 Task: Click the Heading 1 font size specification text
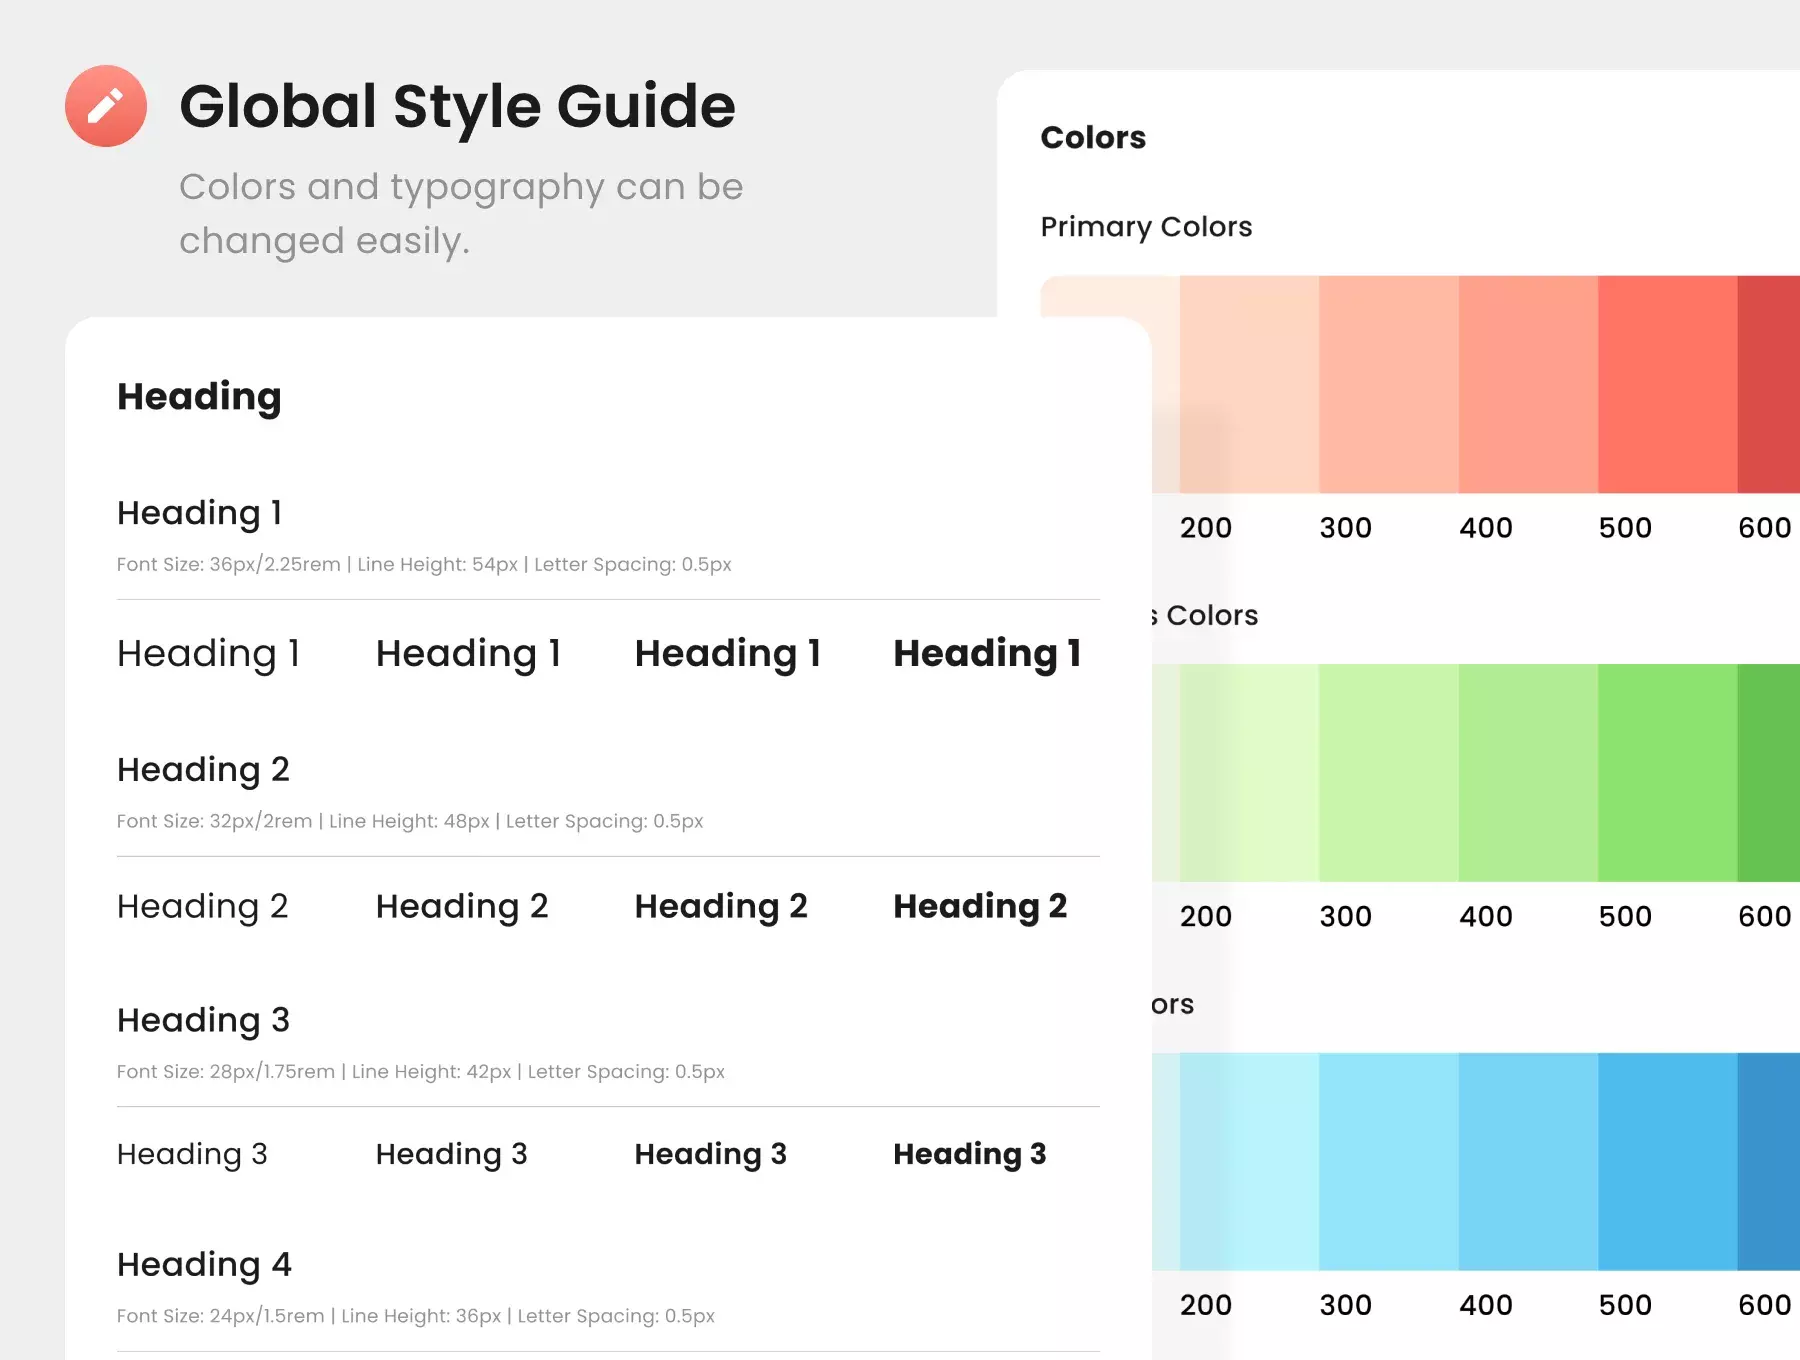click(x=424, y=564)
